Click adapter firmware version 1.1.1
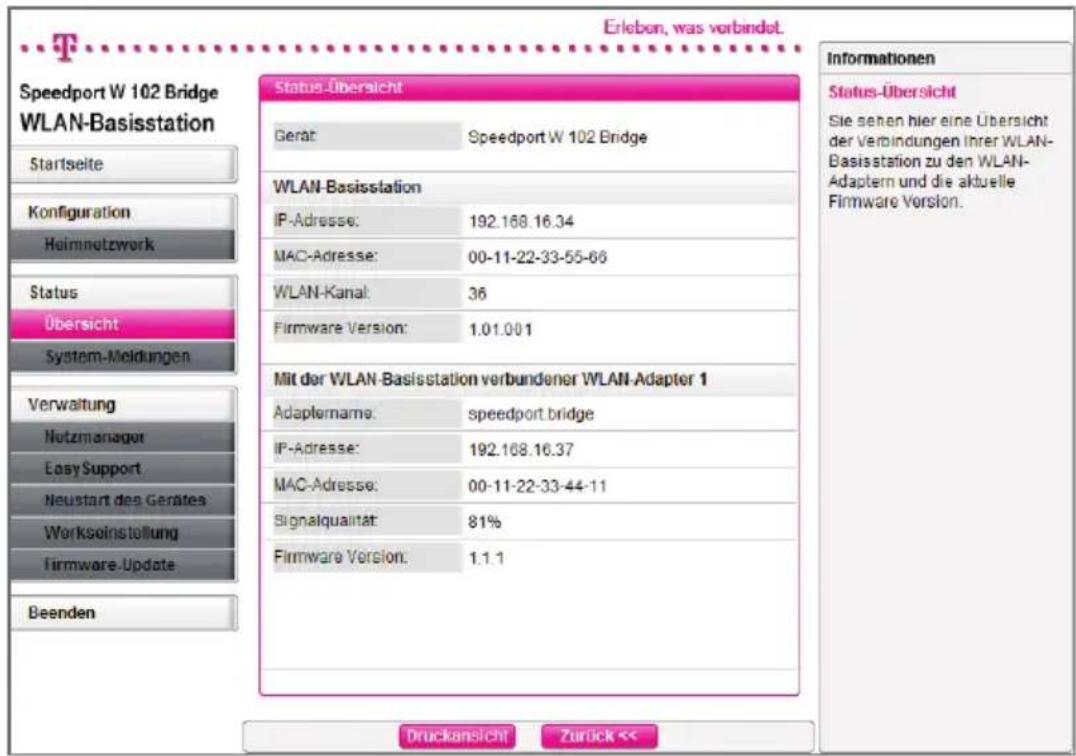Image resolution: width=1076 pixels, height=756 pixels. coord(486,558)
